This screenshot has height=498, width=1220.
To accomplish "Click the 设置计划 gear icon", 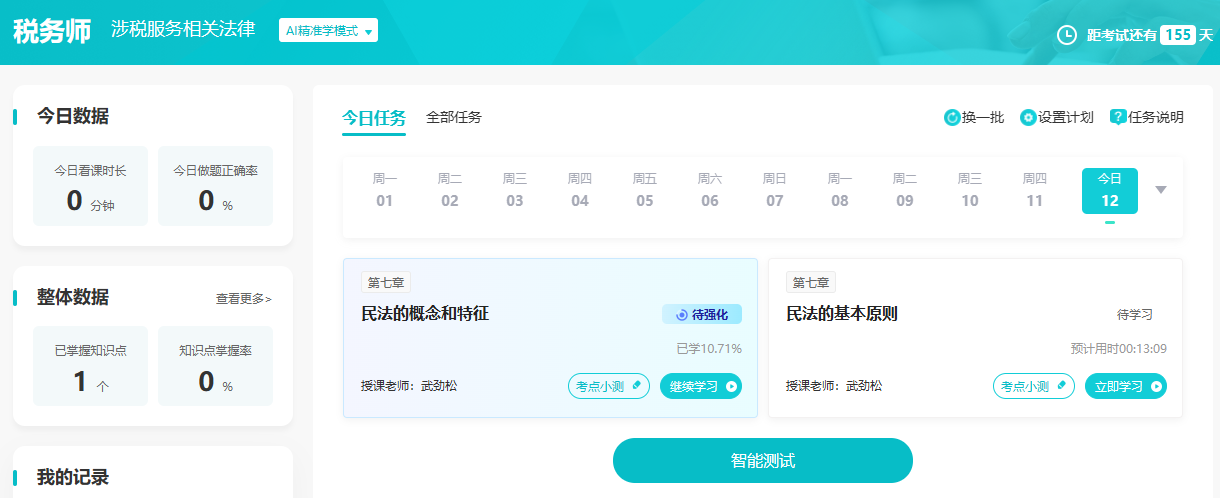I will click(x=1028, y=118).
